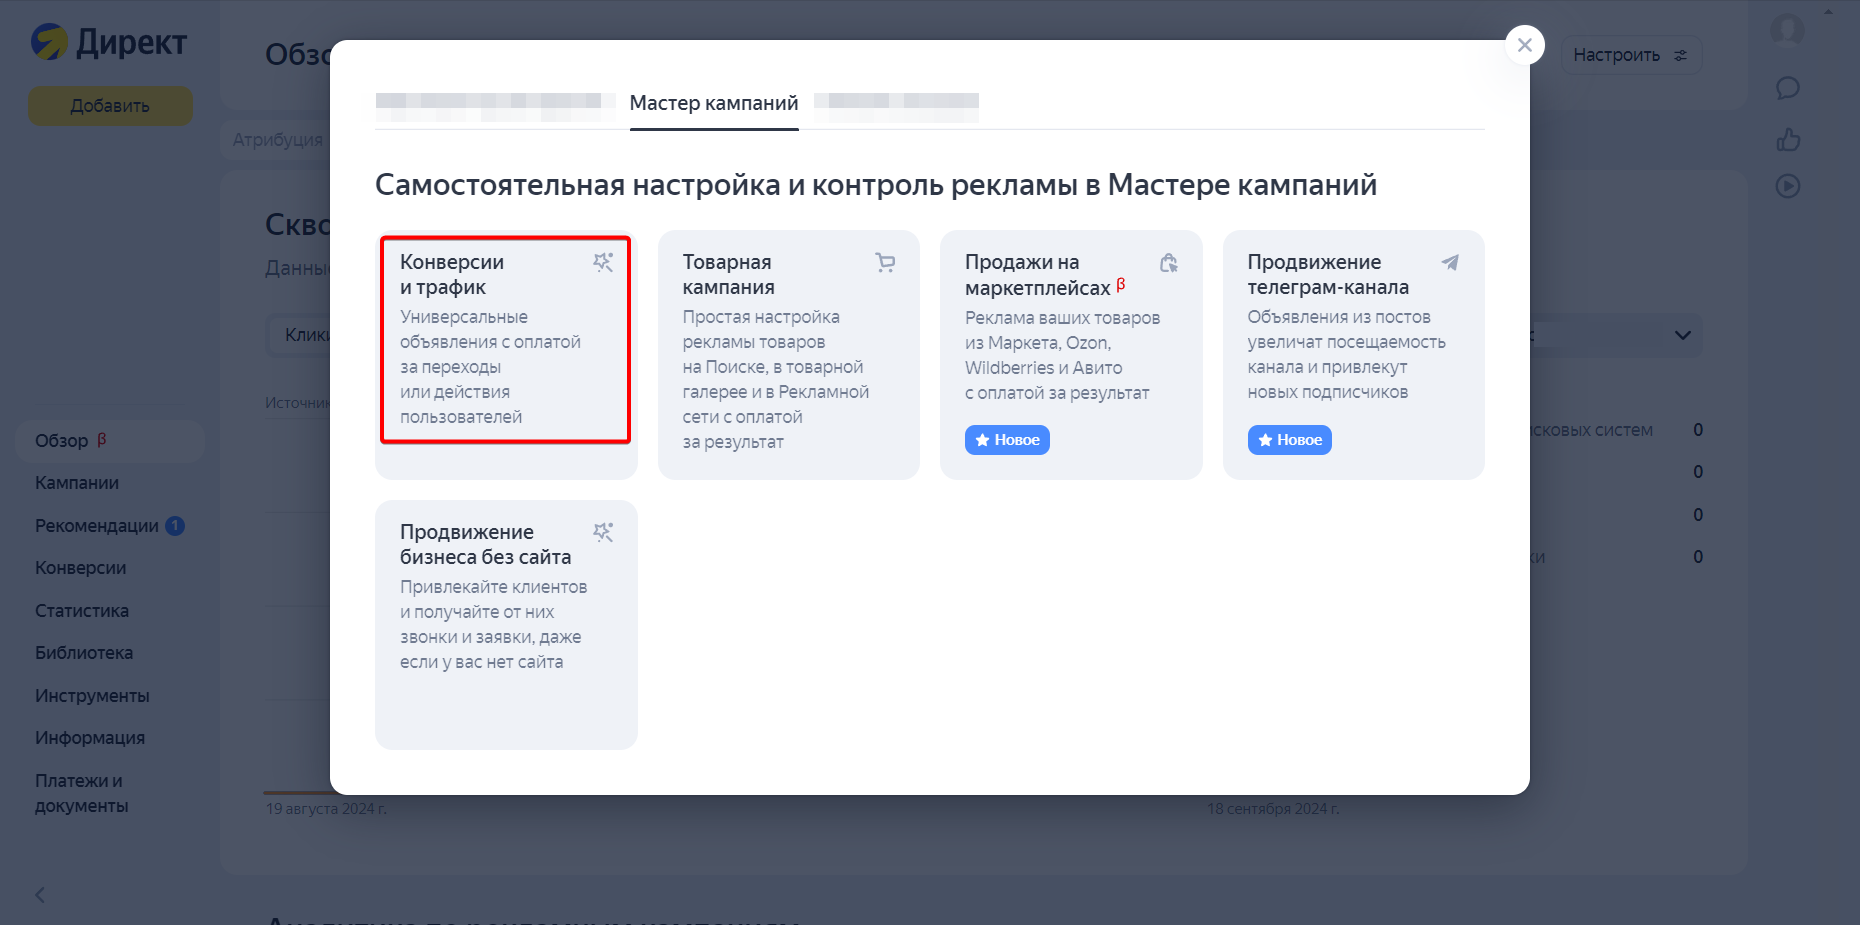Open the 'Конверсии и трафик' campaign card

[506, 355]
